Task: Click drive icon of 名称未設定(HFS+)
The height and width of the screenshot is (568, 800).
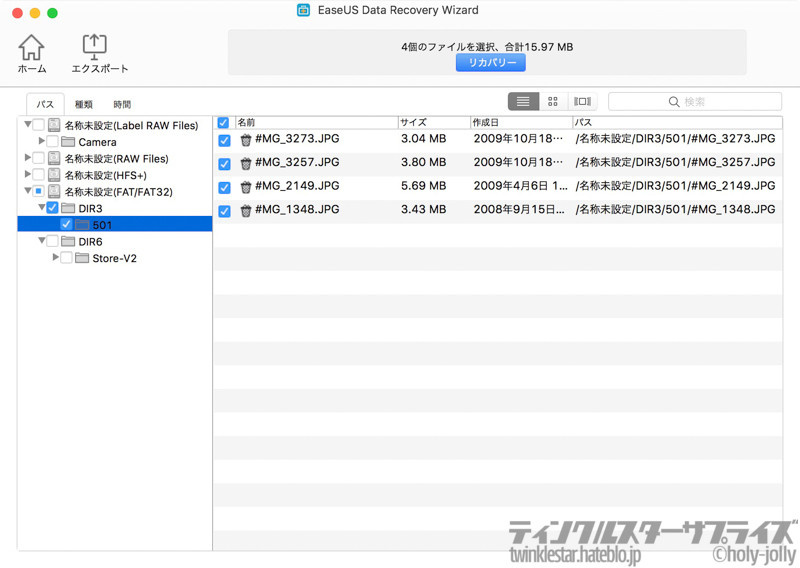Action: click(x=54, y=175)
